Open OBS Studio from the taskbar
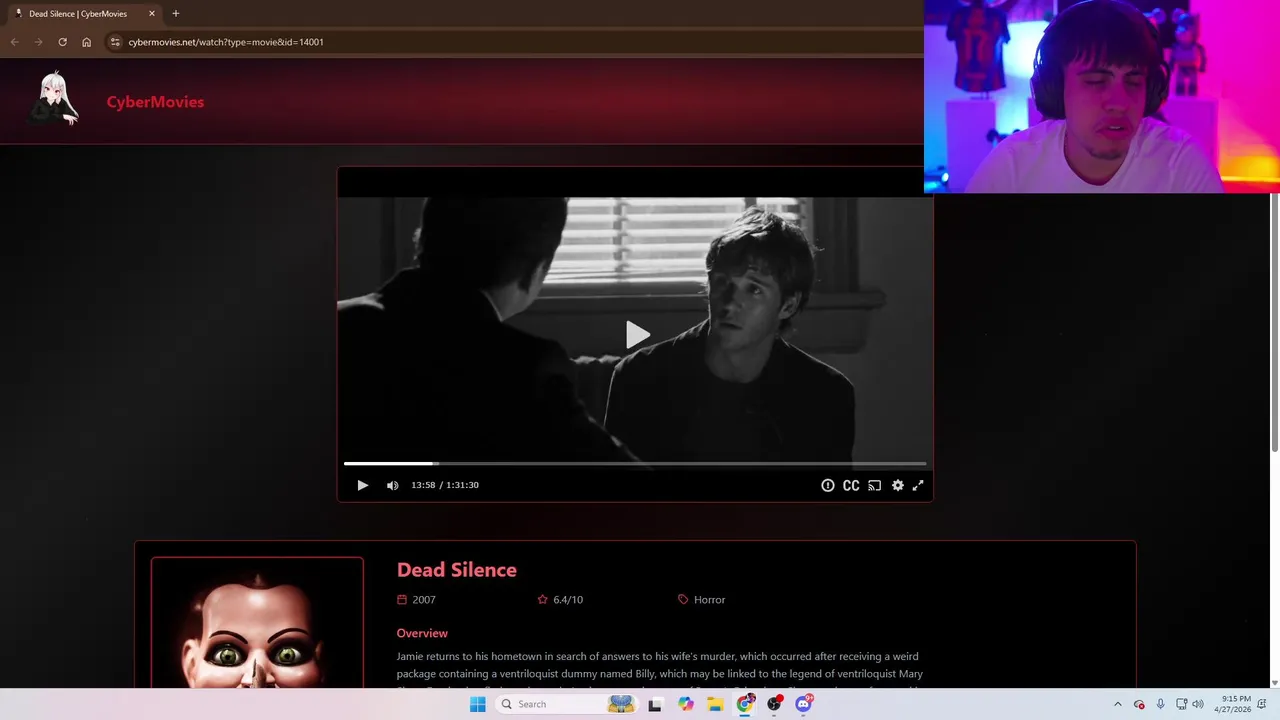The height and width of the screenshot is (720, 1280). pyautogui.click(x=774, y=704)
